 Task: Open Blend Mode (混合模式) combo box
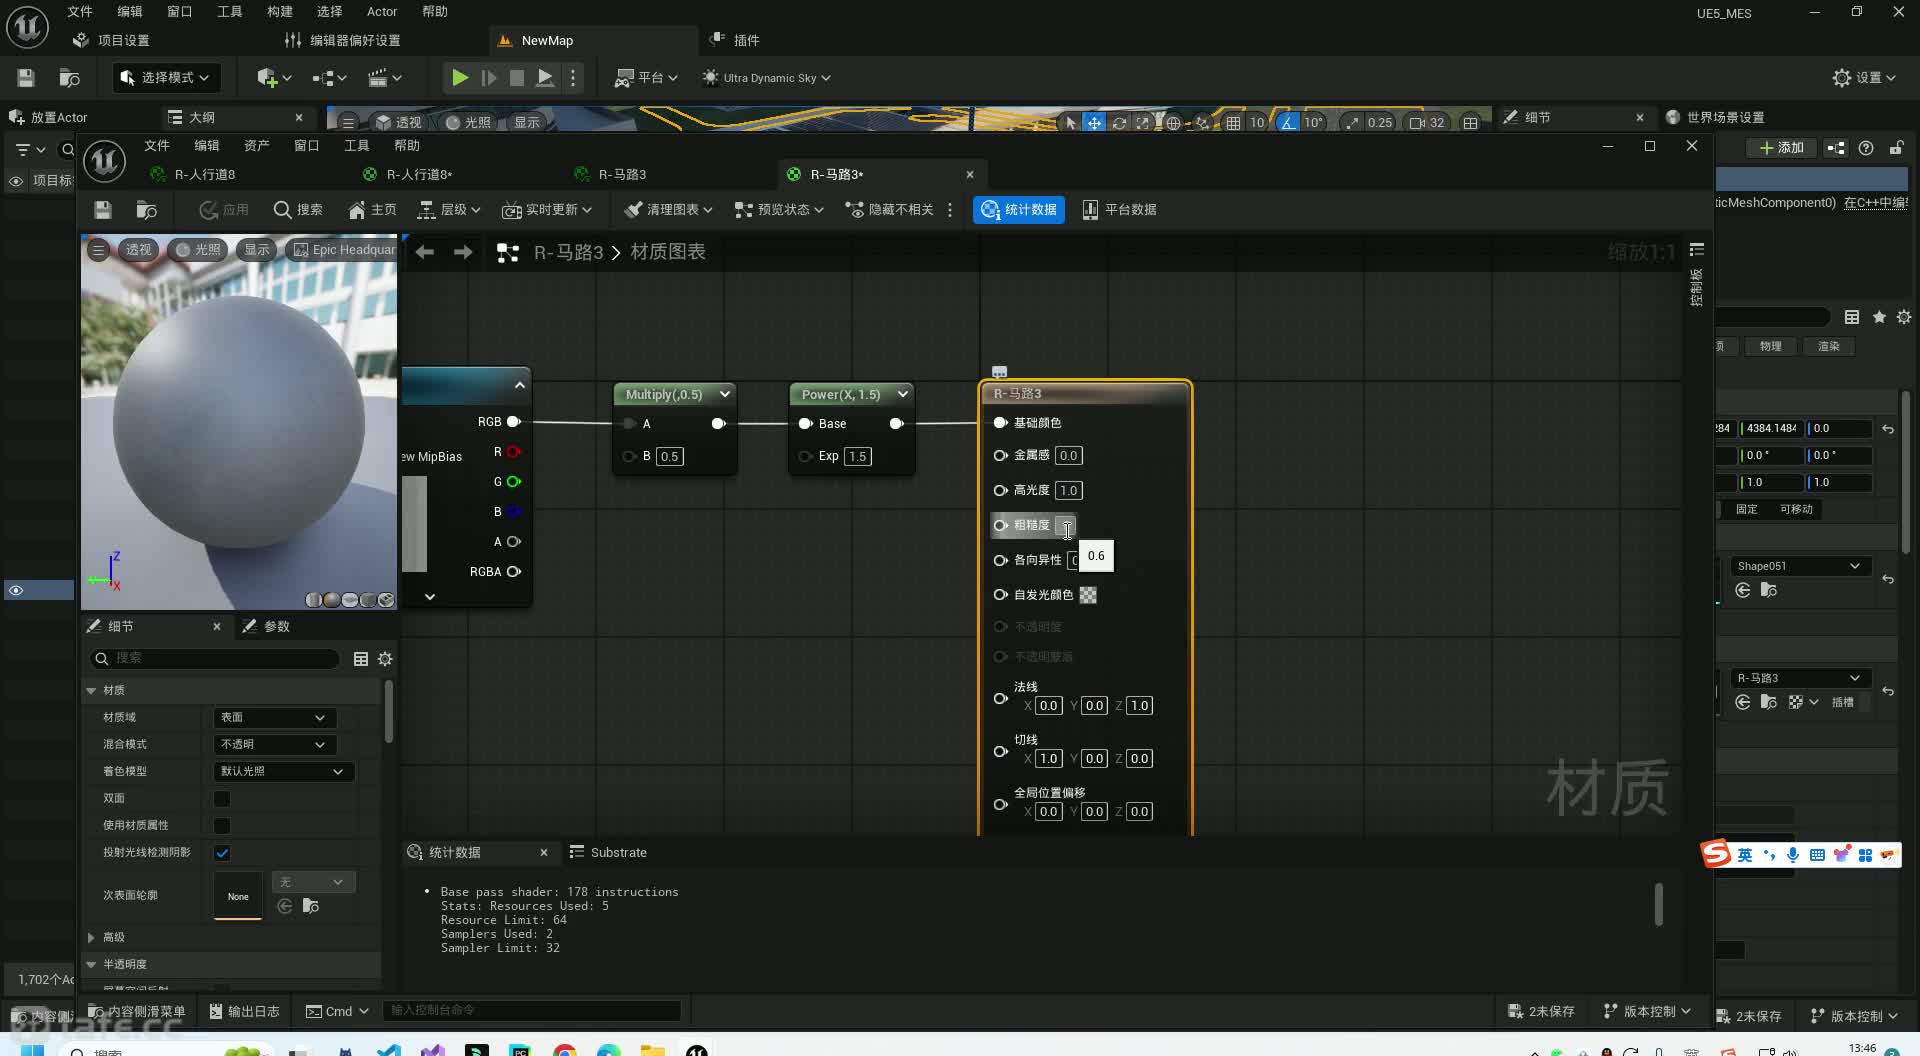(x=274, y=745)
